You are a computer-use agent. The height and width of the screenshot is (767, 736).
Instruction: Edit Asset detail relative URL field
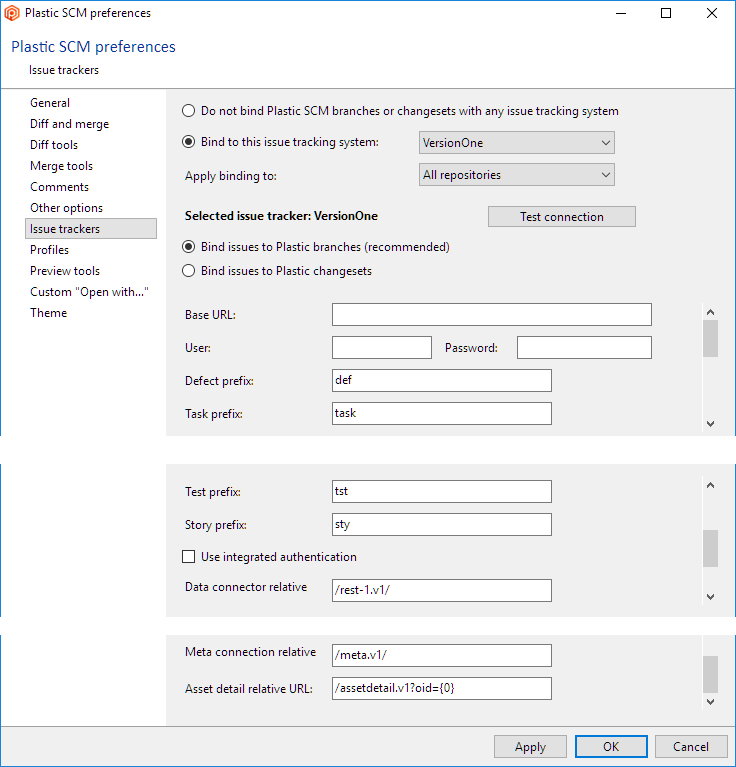pos(442,688)
